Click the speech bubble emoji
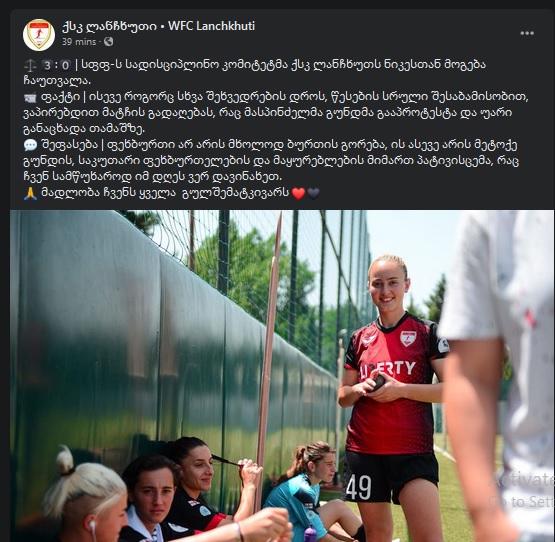Image resolution: width=555 pixels, height=542 pixels. coord(30,145)
